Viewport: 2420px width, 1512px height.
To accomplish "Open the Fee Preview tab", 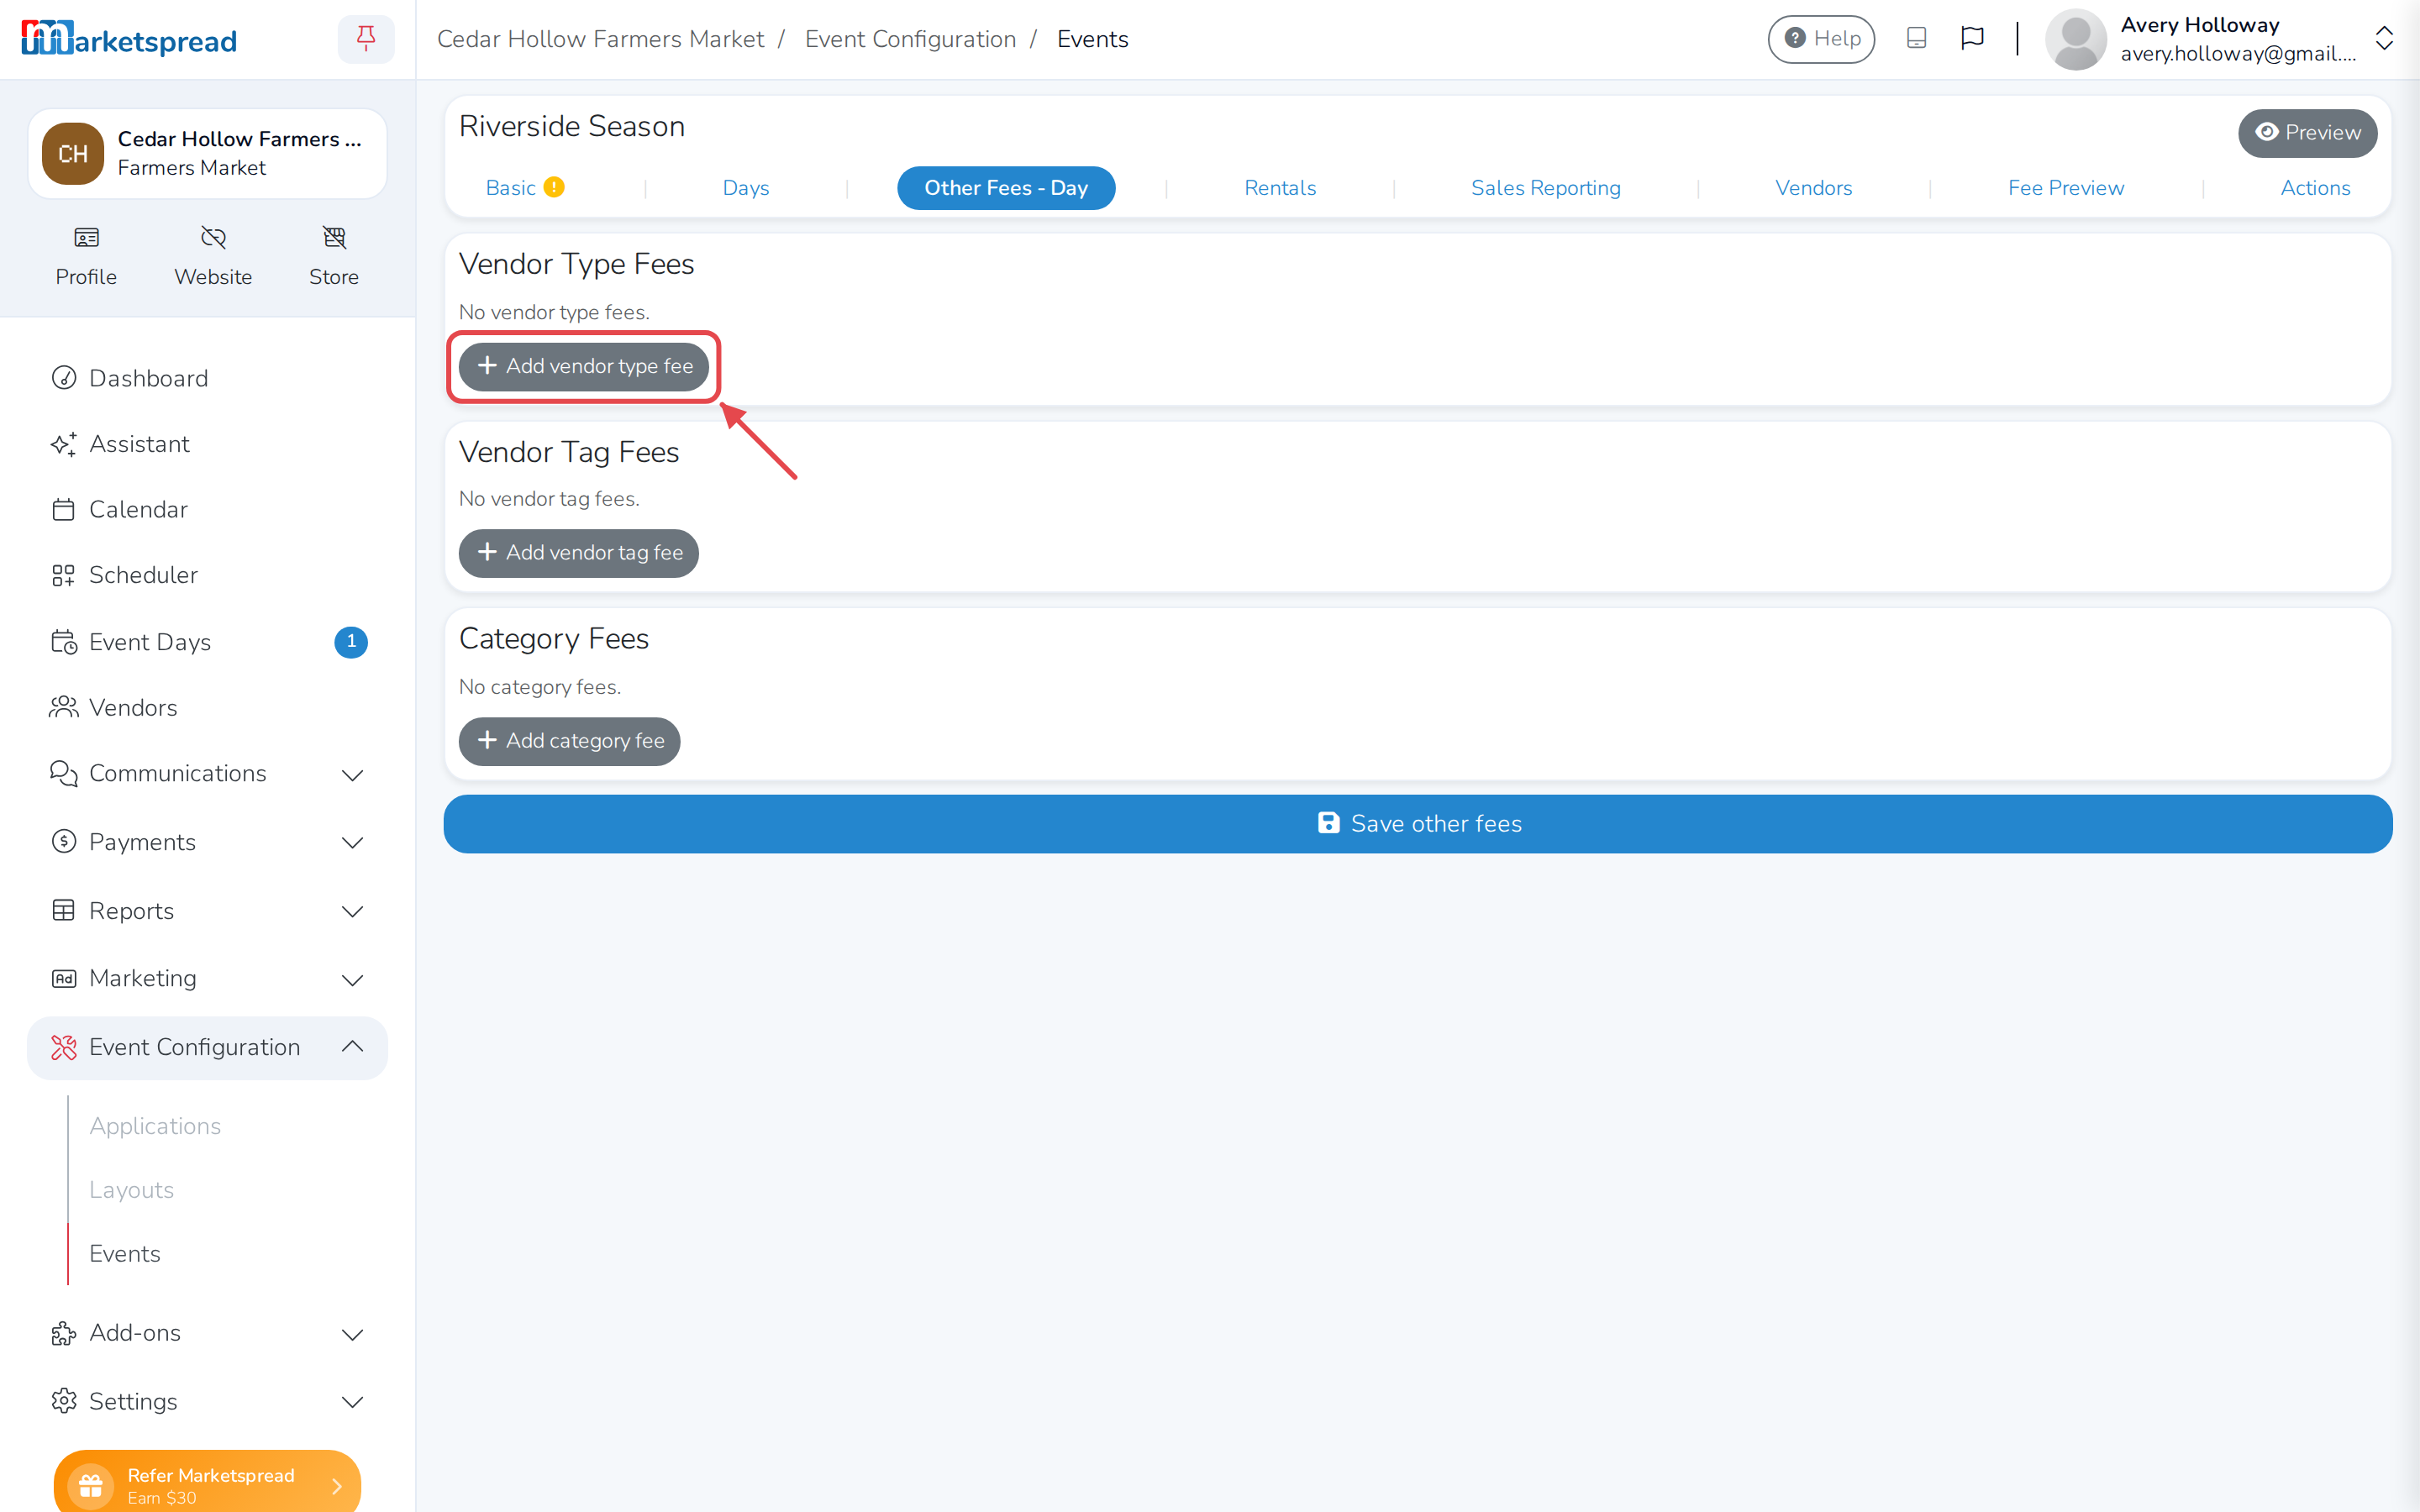I will 2066,187.
